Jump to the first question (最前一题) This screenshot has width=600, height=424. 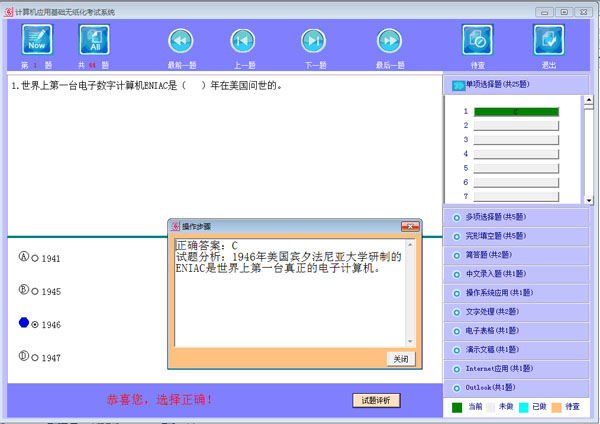tap(180, 40)
